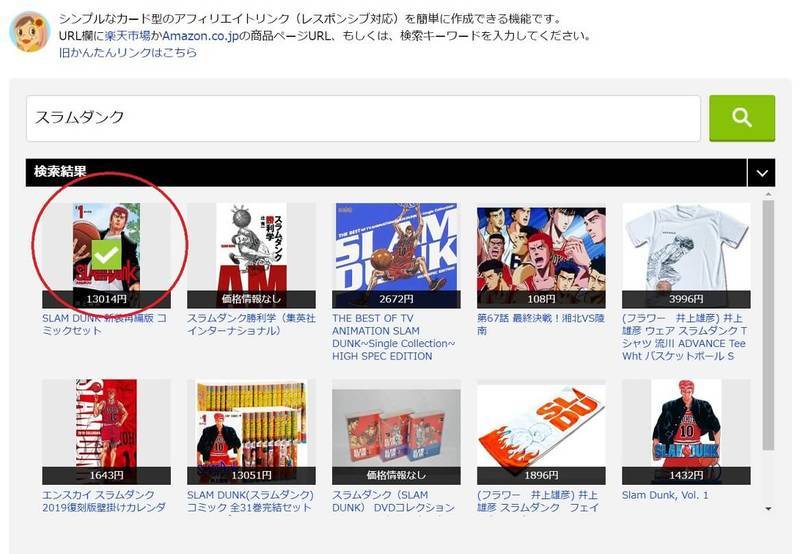
Task: Click the スラムダンク search input field
Action: (x=363, y=118)
